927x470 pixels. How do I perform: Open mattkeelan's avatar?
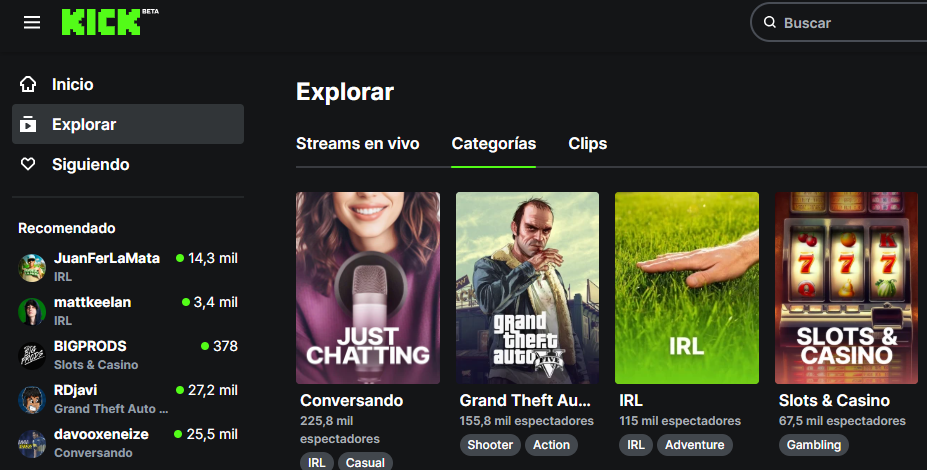(32, 311)
